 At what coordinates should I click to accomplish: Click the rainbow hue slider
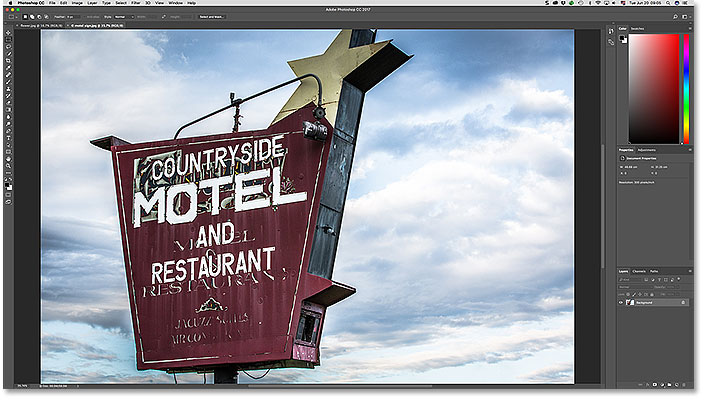pyautogui.click(x=686, y=89)
